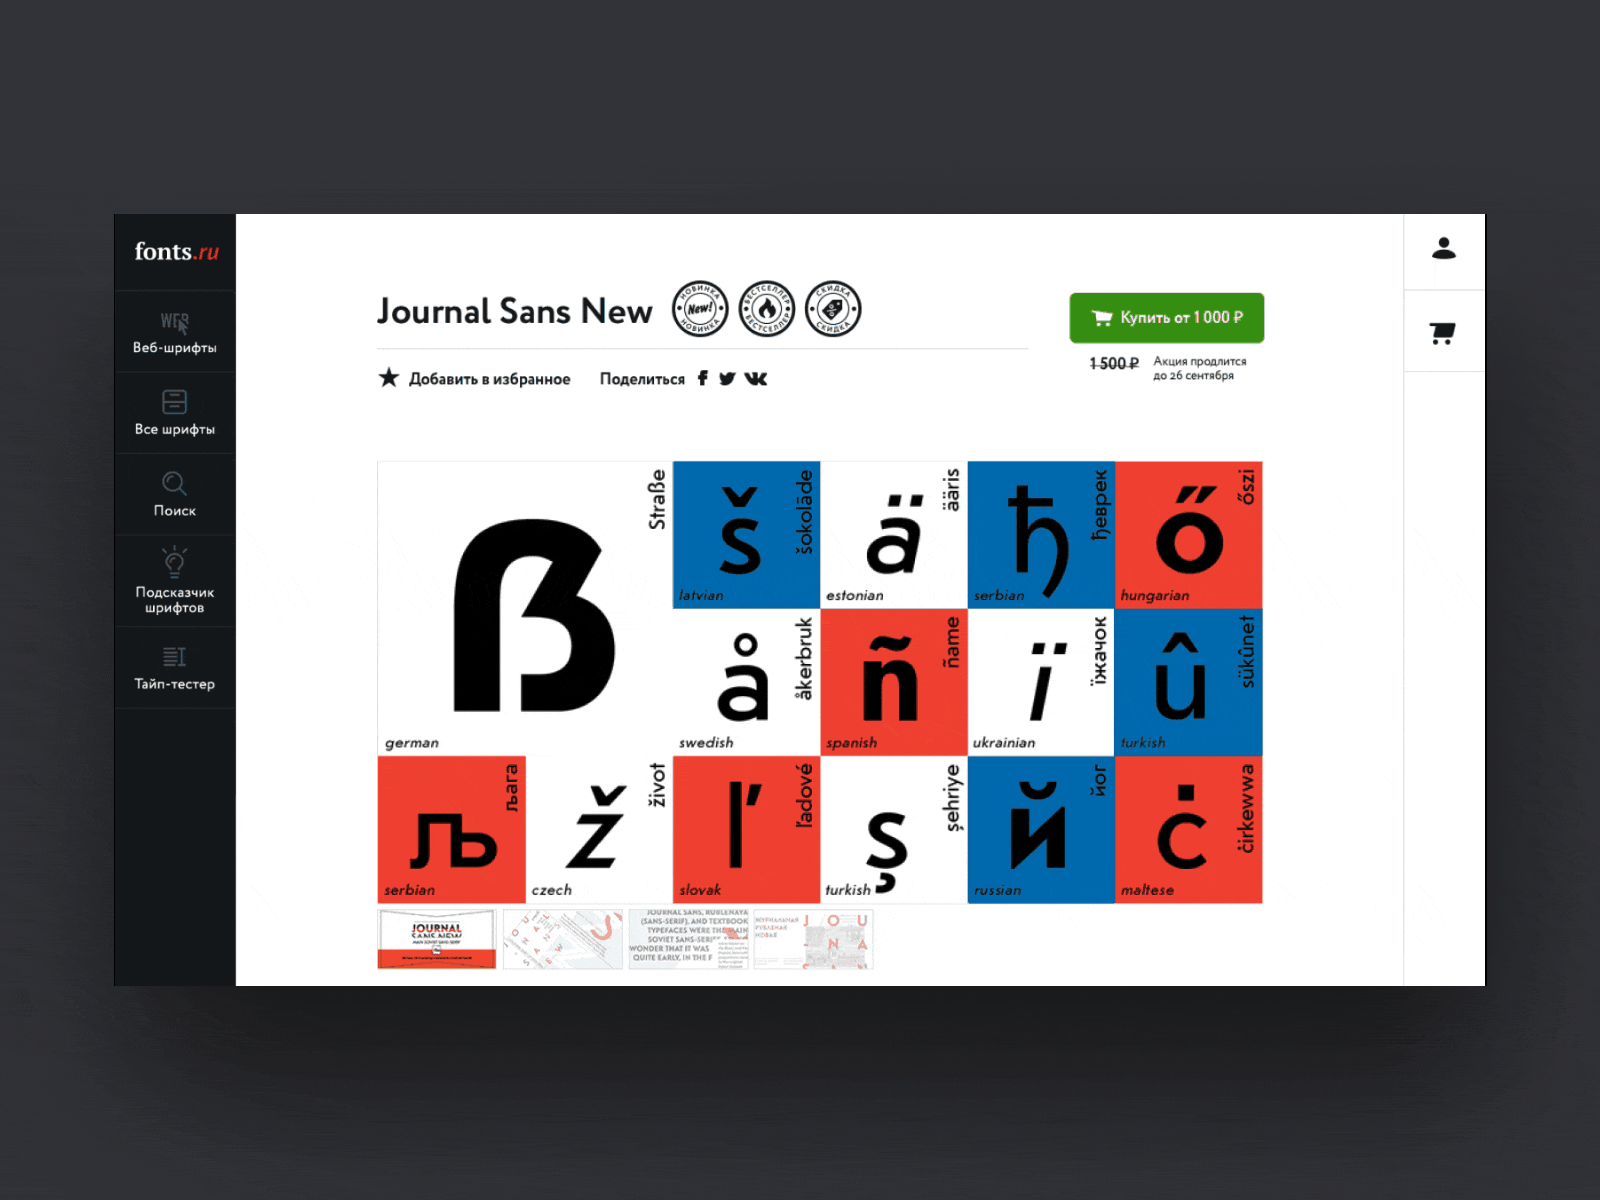
Task: Open the Поиск magnifier icon
Action: click(174, 483)
